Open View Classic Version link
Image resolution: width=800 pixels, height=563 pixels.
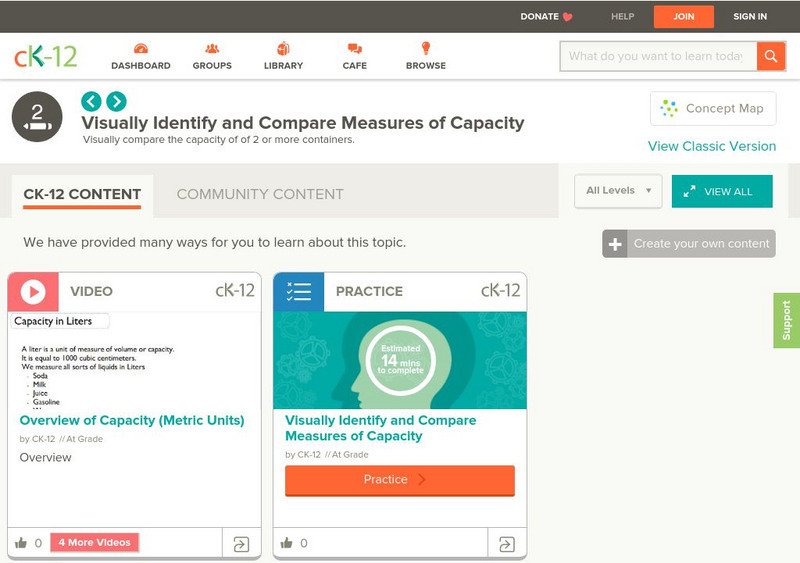711,146
